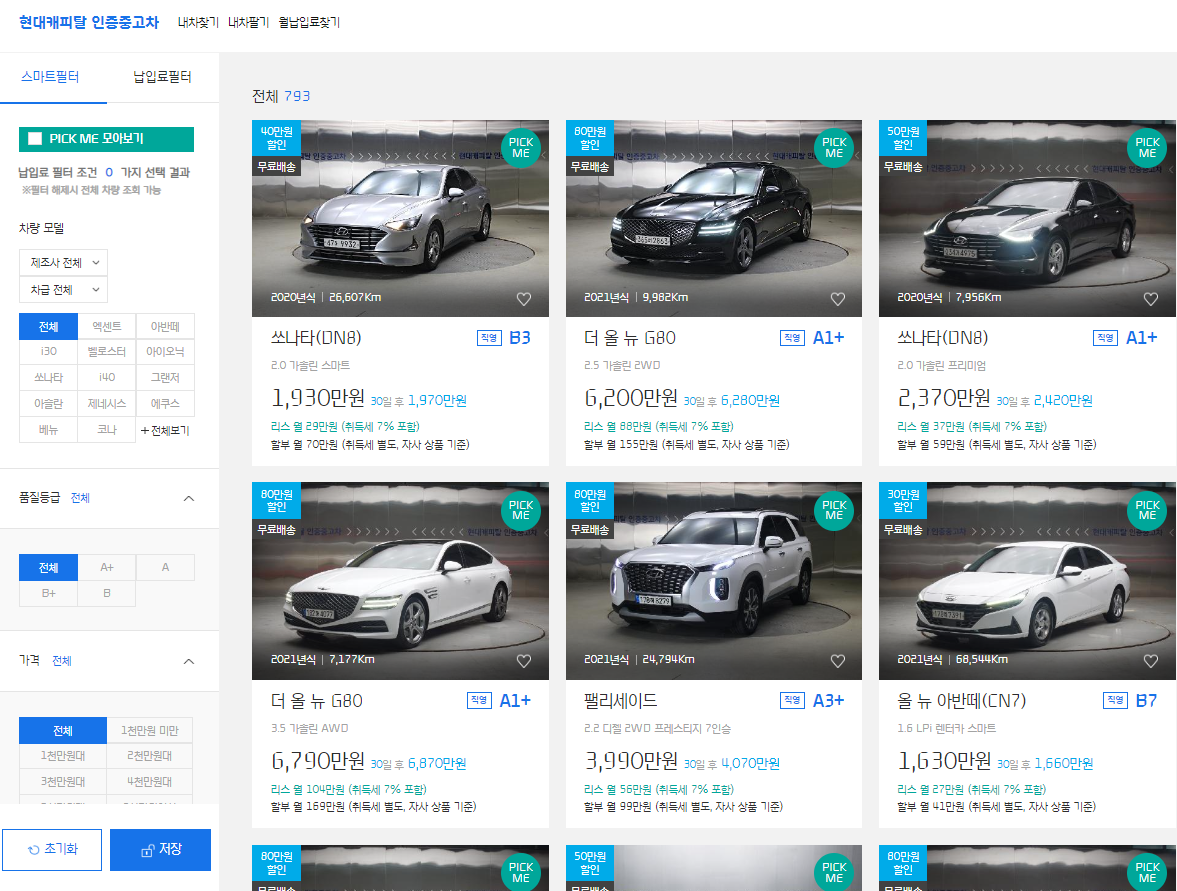Open the silver 쏘나타(DN8) car photo
Screen dimensions: 1177x891
(400, 218)
